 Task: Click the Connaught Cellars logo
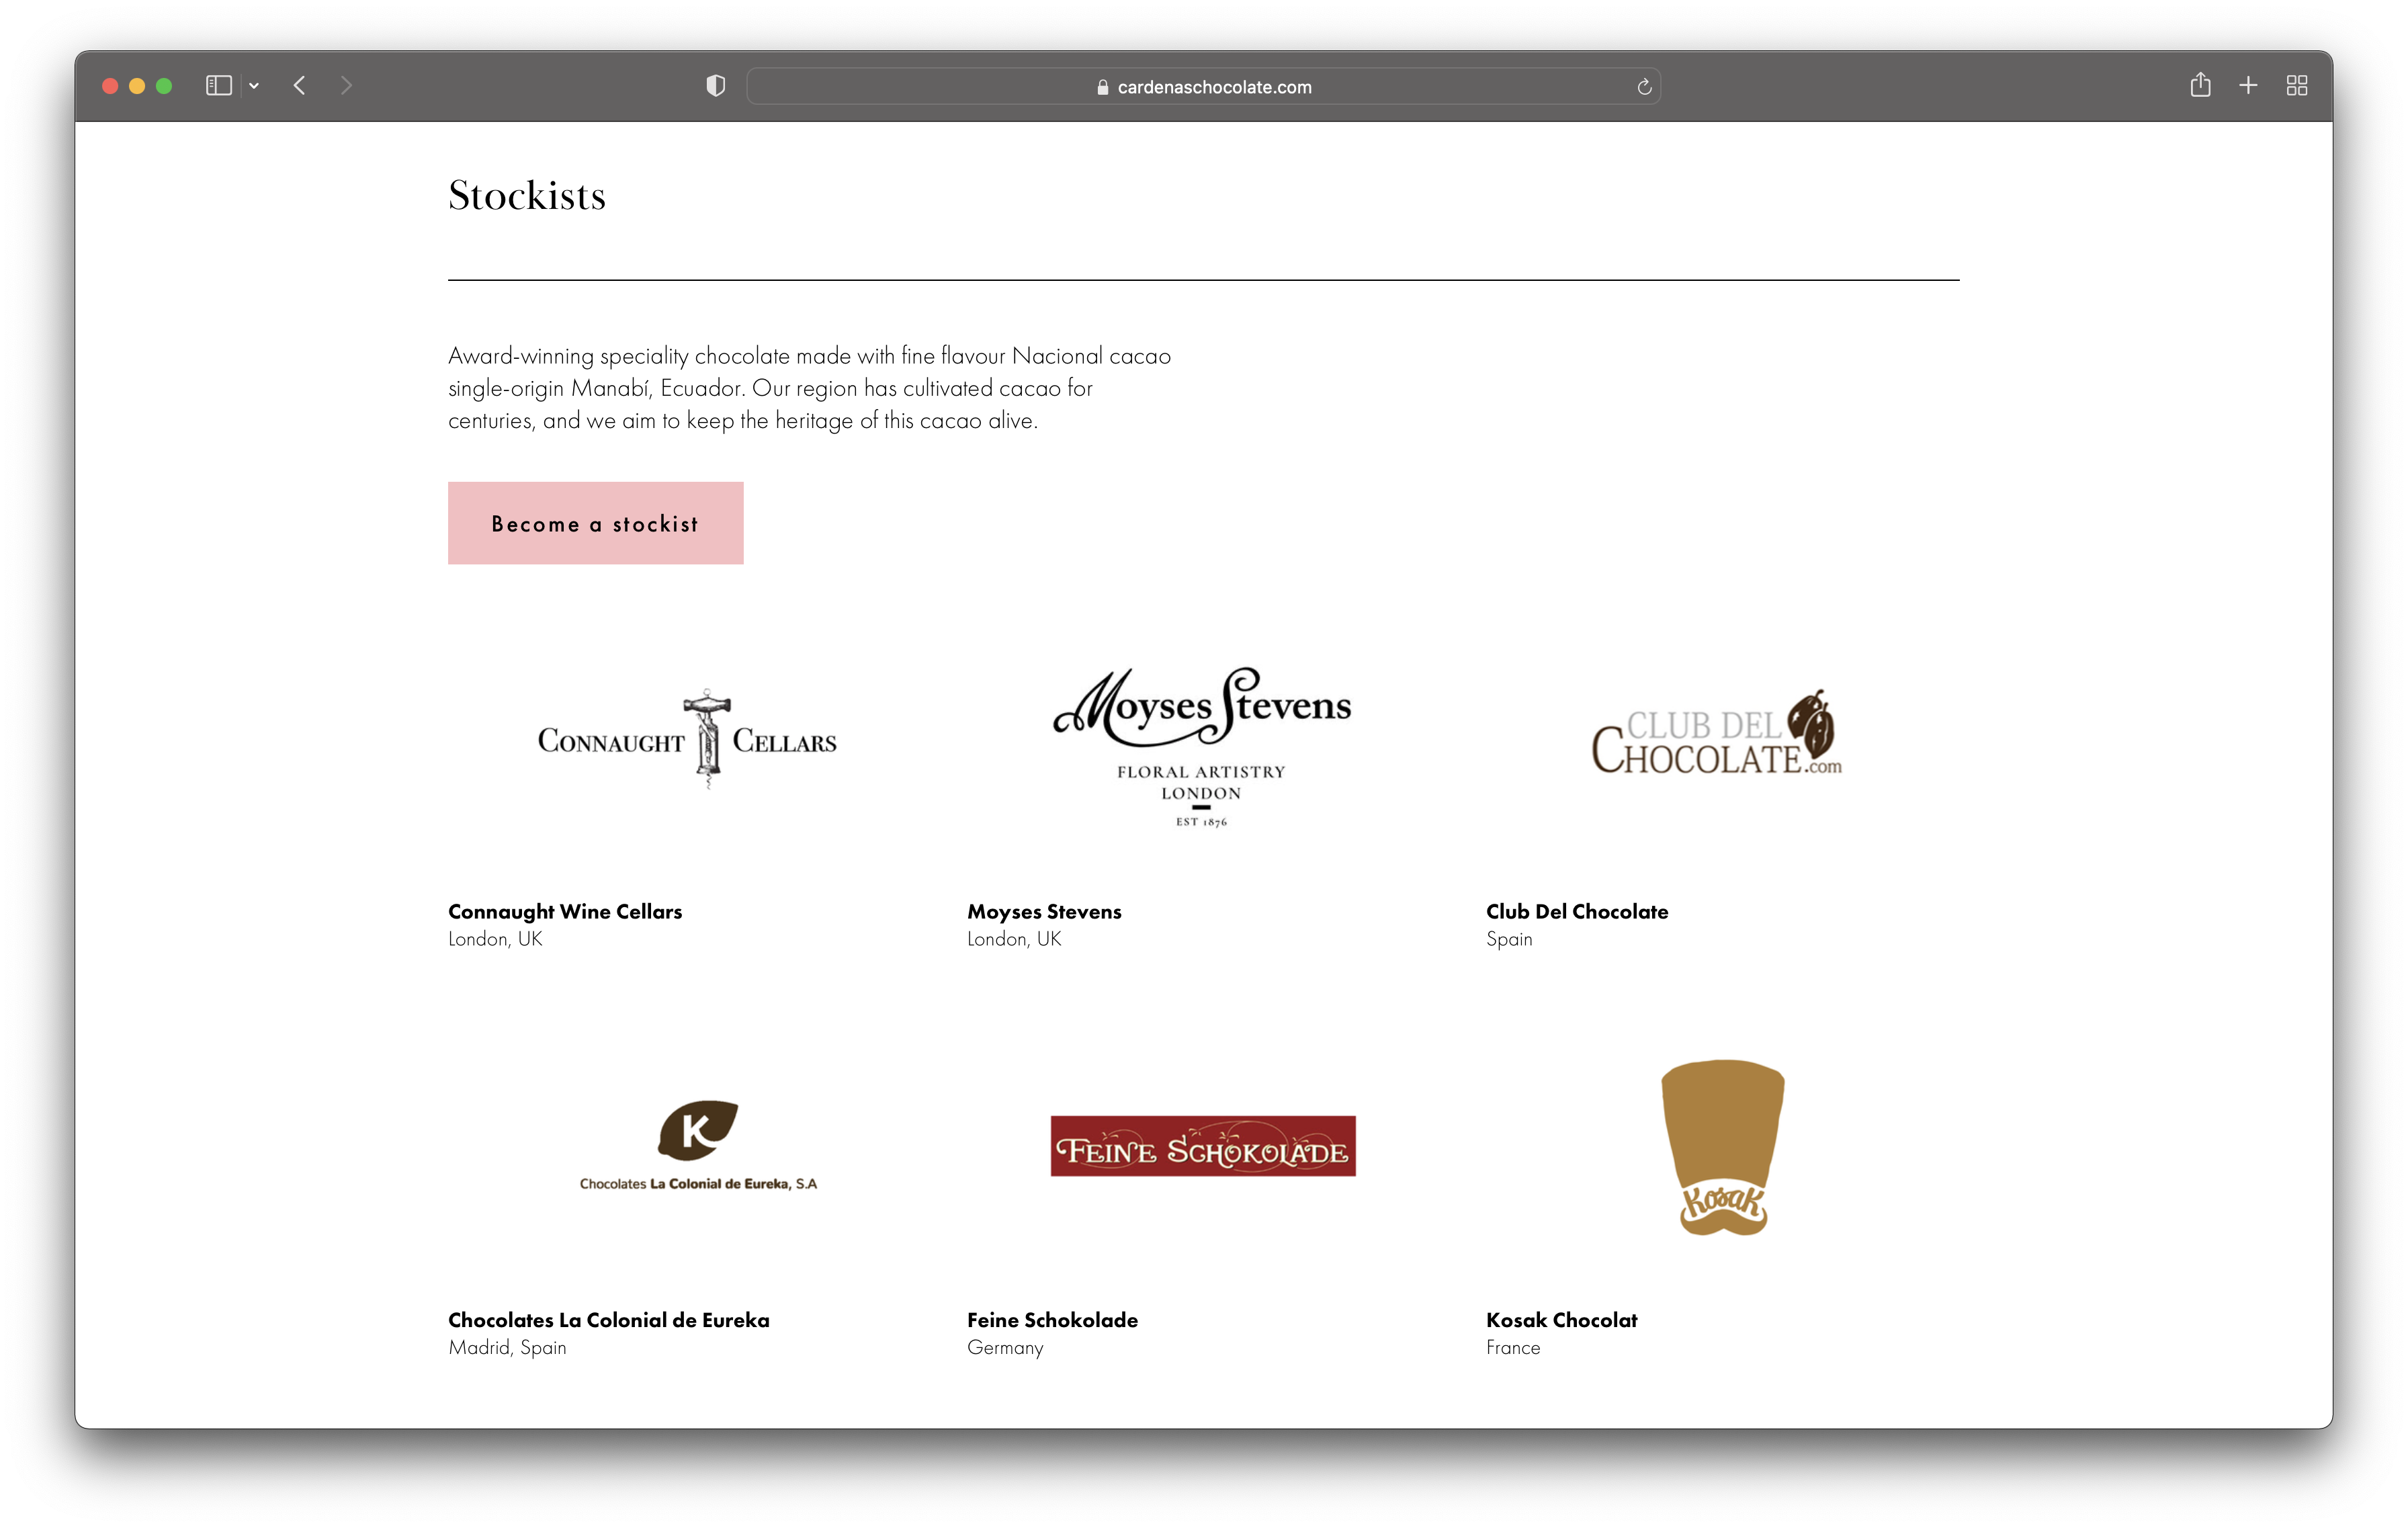pos(687,740)
